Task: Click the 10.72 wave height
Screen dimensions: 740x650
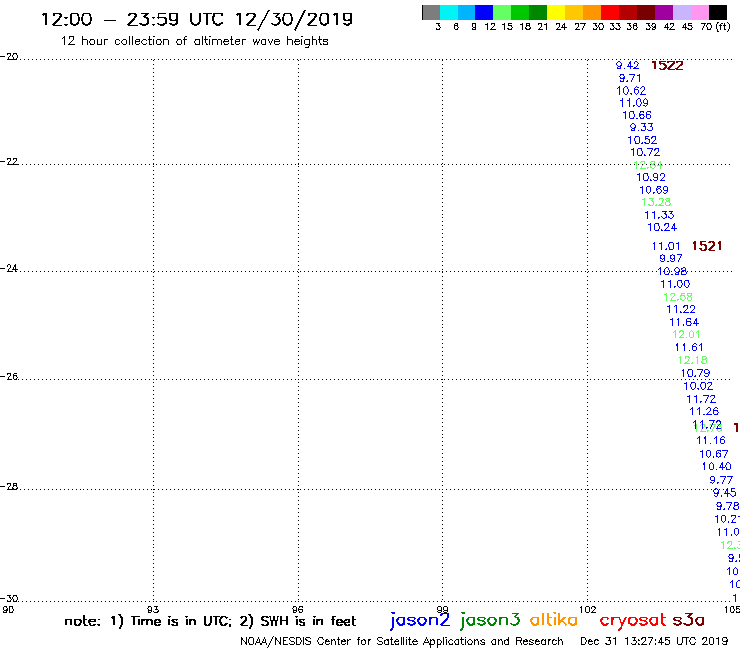Action: pyautogui.click(x=645, y=152)
